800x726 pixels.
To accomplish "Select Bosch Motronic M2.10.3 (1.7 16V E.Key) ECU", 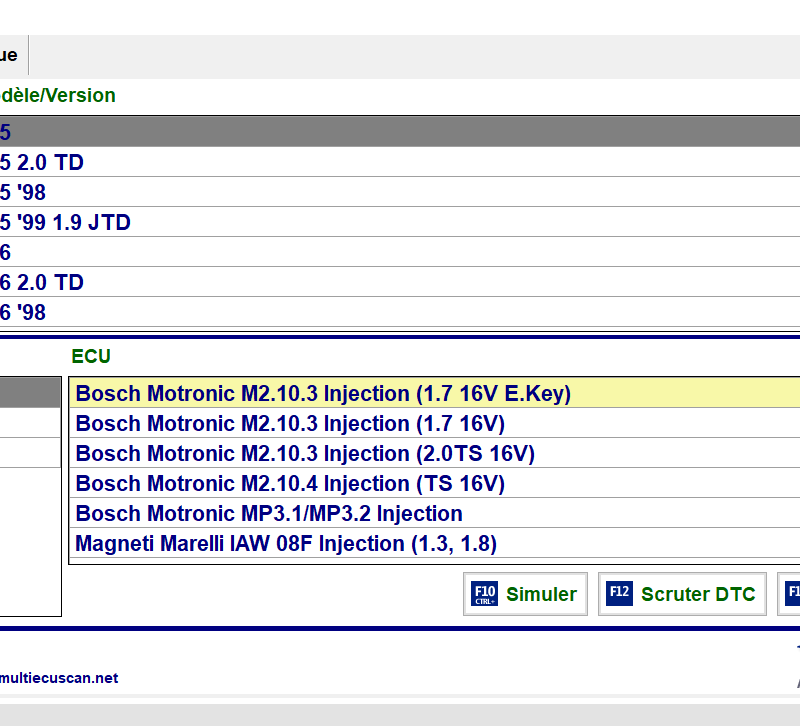I will [x=323, y=394].
